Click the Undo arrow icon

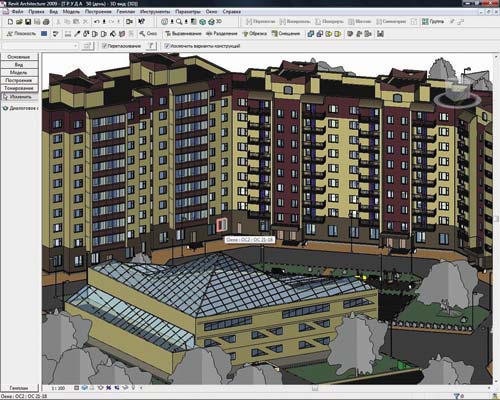[97, 22]
